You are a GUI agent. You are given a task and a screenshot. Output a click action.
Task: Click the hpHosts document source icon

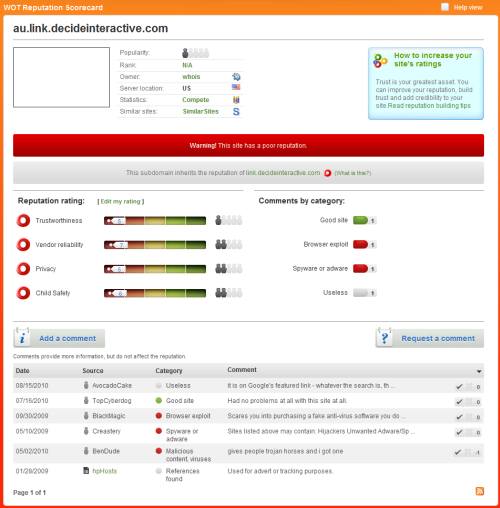click(86, 470)
